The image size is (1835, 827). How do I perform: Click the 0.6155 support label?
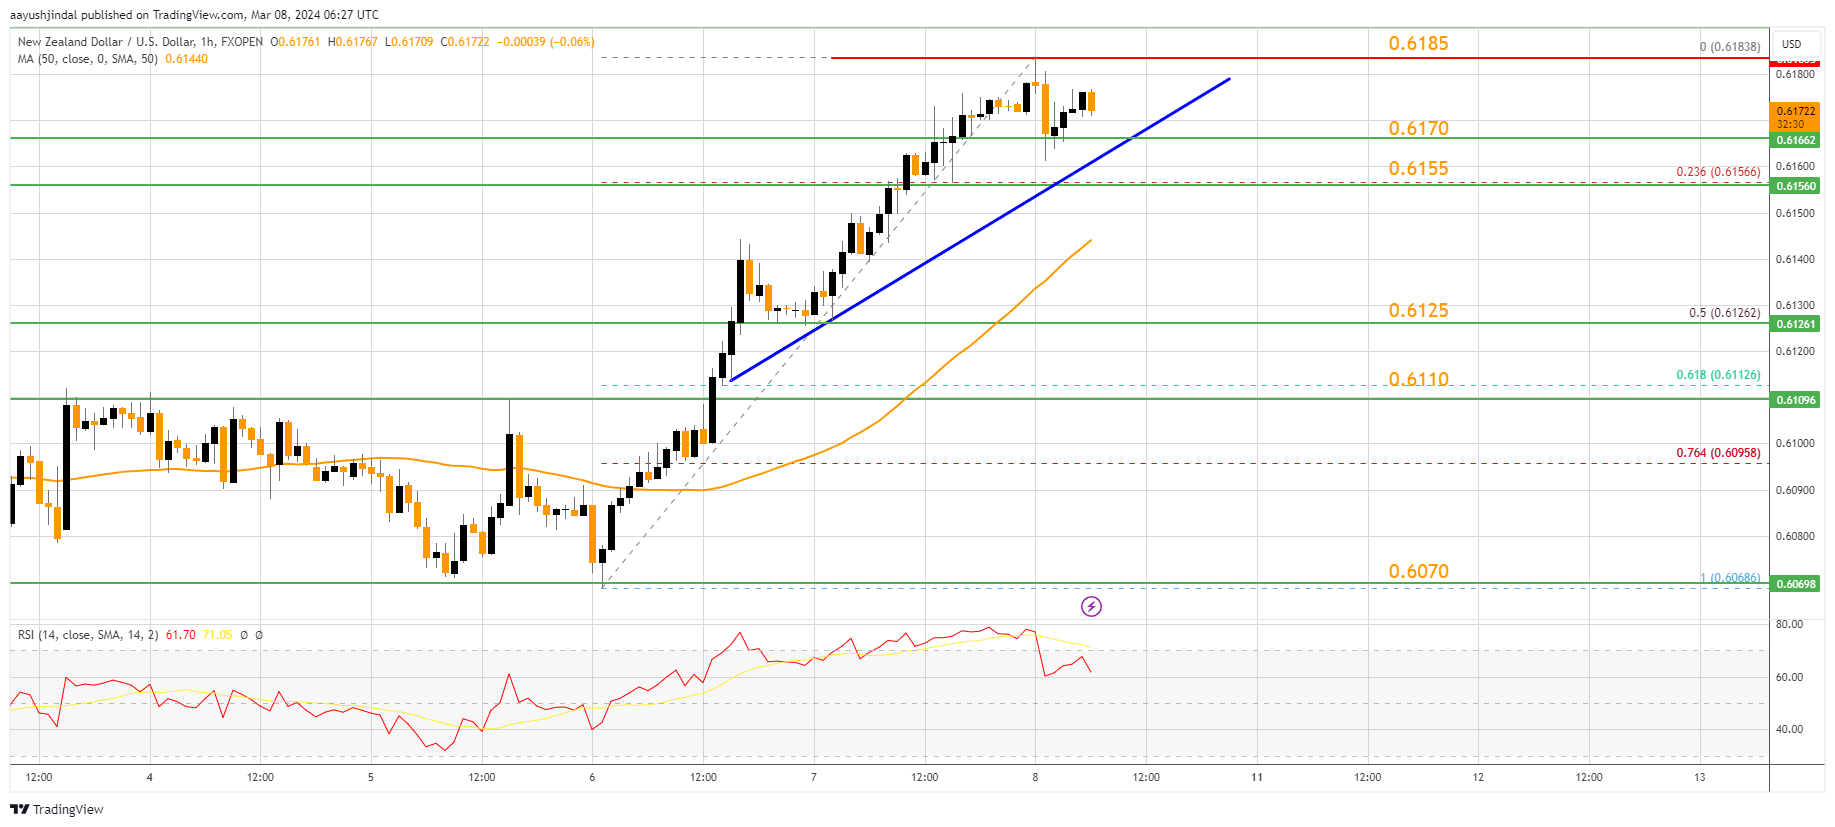coord(1418,168)
